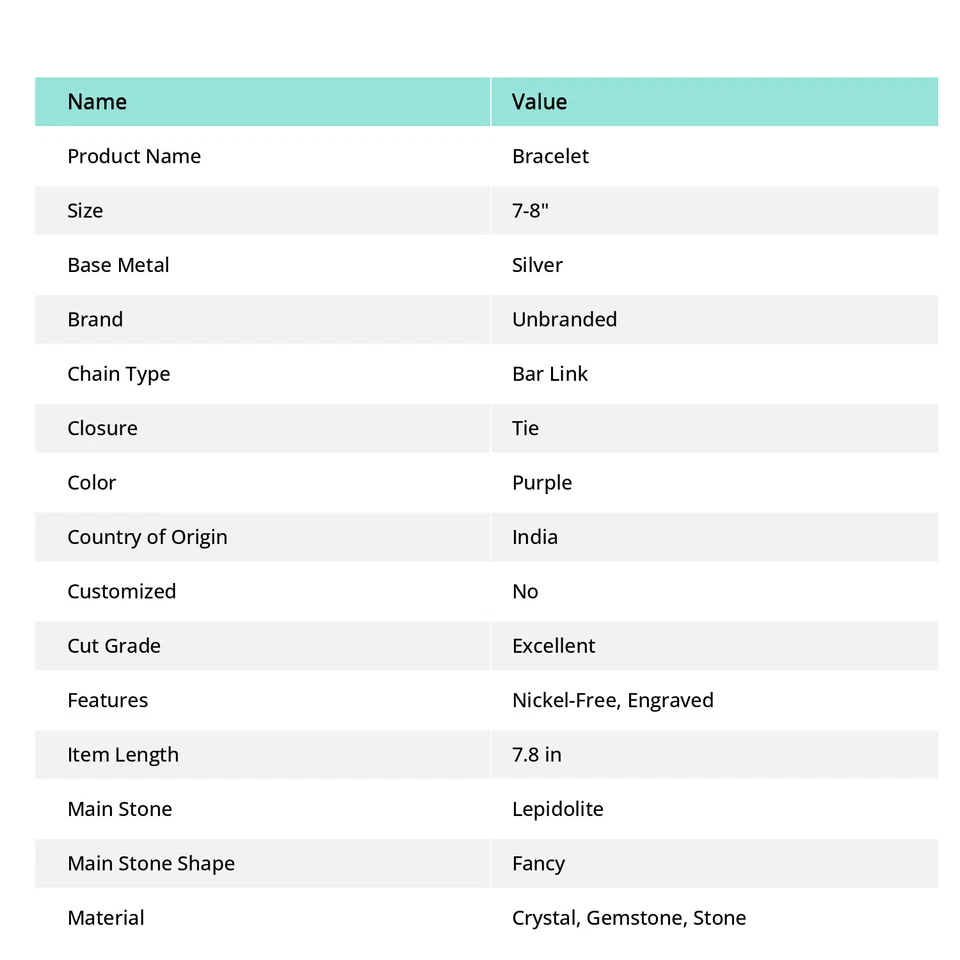This screenshot has width=960, height=960.
Task: Click the Unbranded brand value
Action: point(564,320)
